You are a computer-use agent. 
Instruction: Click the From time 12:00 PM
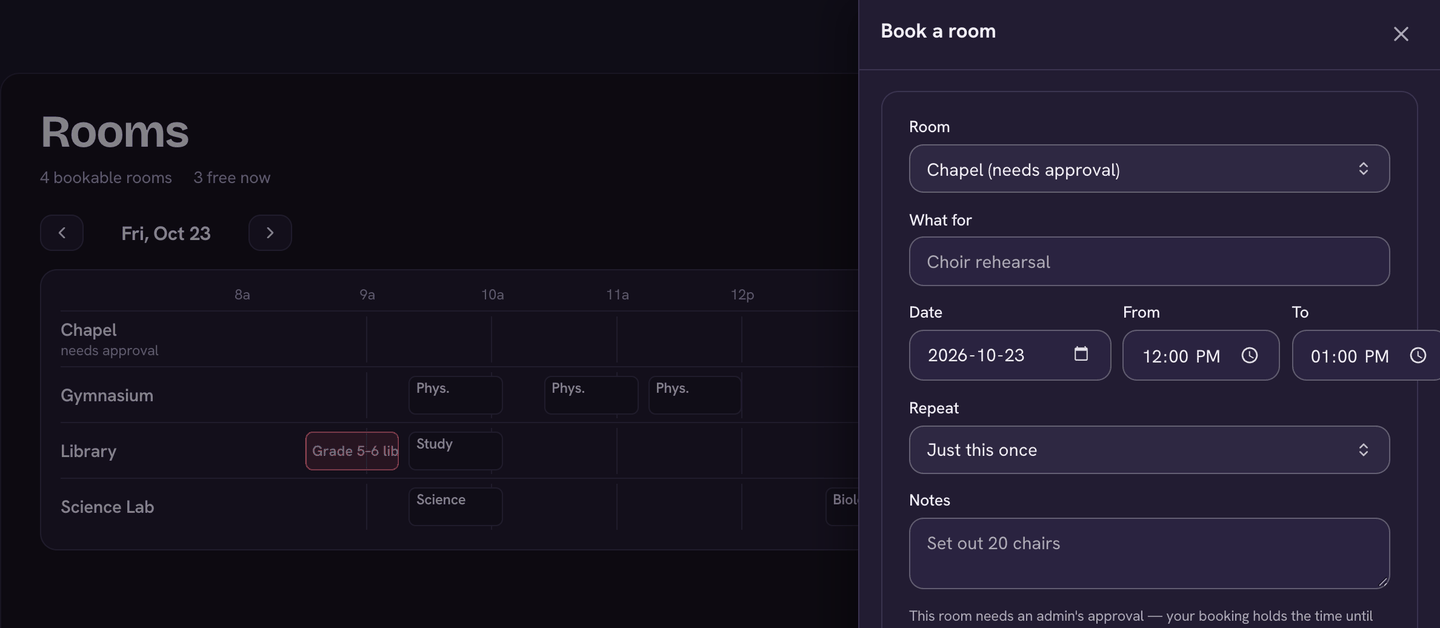tap(1181, 356)
